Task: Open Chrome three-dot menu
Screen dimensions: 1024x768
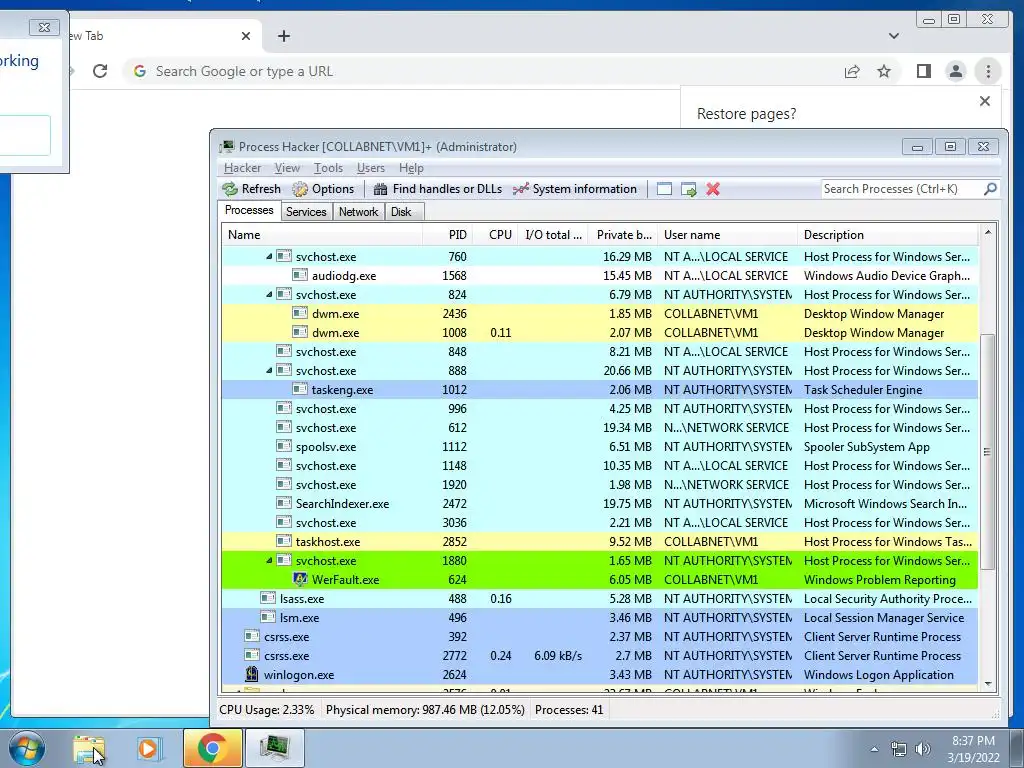Action: (988, 71)
